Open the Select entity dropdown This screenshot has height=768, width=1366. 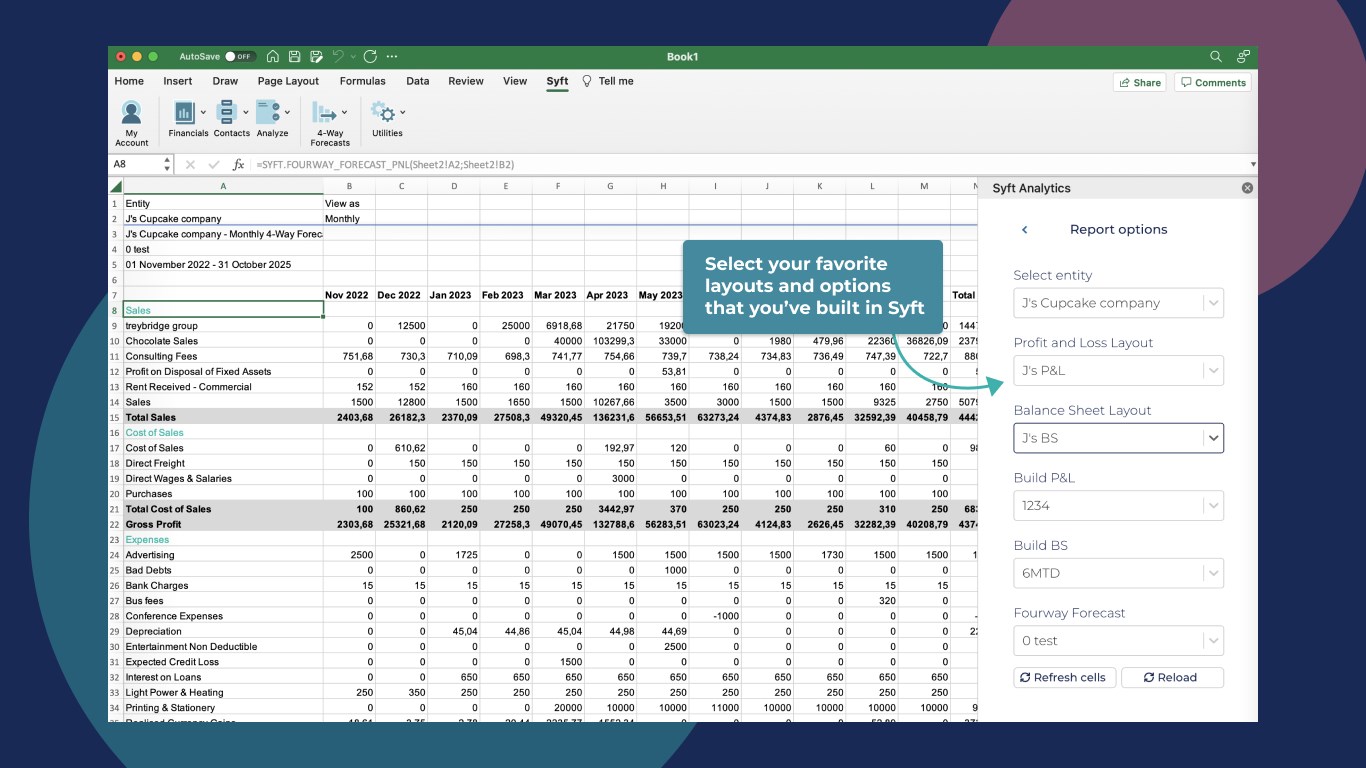[1118, 303]
